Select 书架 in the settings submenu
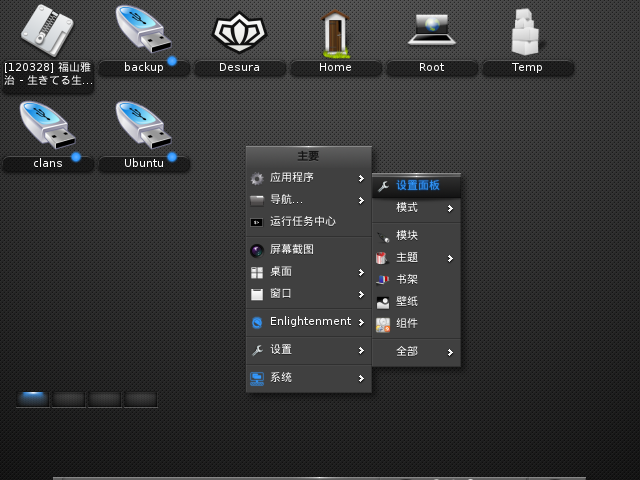Image resolution: width=640 pixels, height=480 pixels. coord(417,280)
